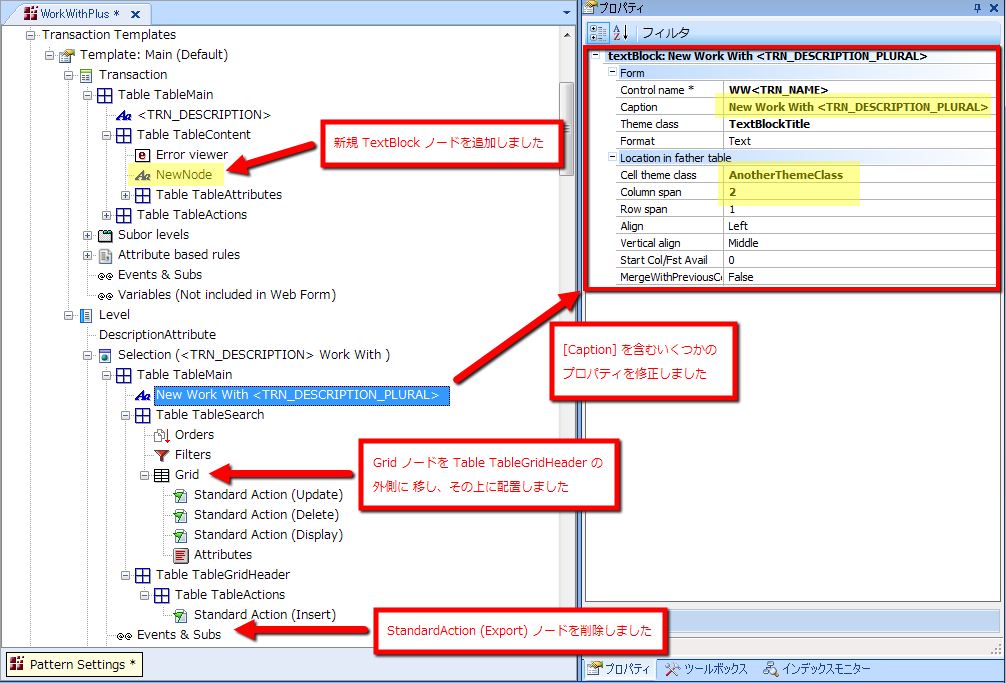Pin the プロパティ panel with auto-hide pushpin
Screen dimensions: 1006x683
(976, 8)
